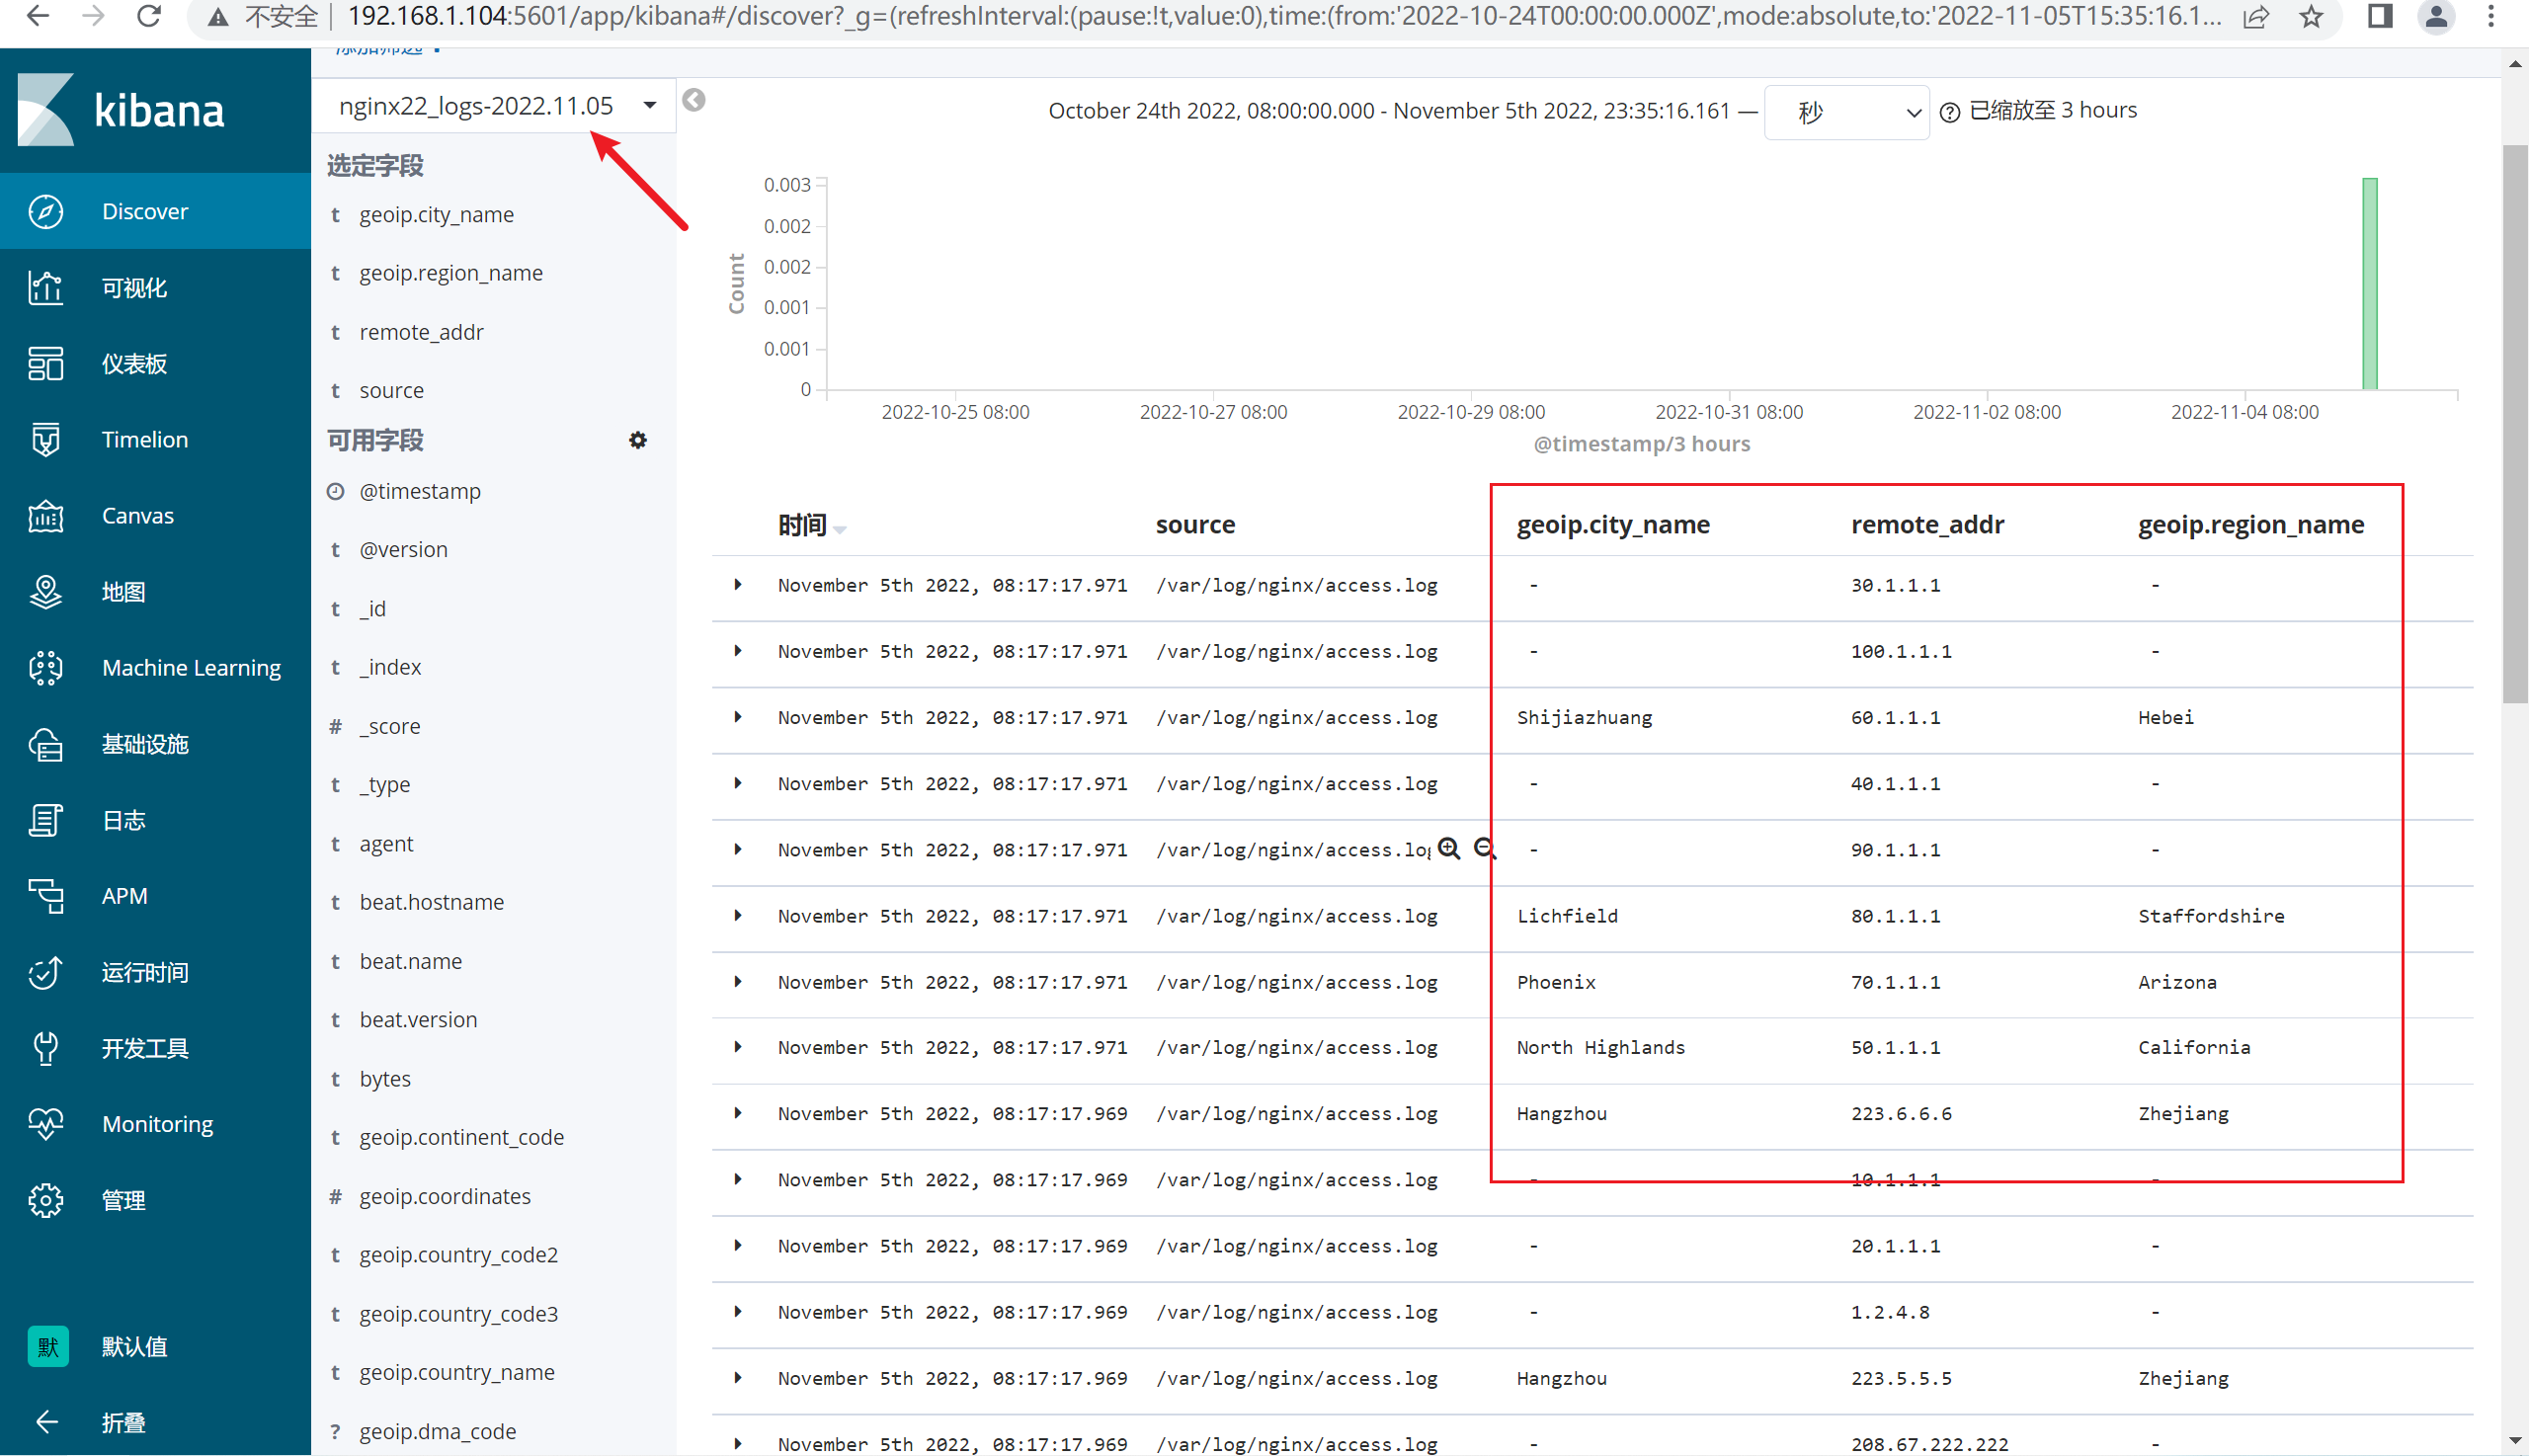The width and height of the screenshot is (2529, 1456).
Task: Click the zoom-in filter-for-value magnifier icon
Action: pyautogui.click(x=1449, y=849)
